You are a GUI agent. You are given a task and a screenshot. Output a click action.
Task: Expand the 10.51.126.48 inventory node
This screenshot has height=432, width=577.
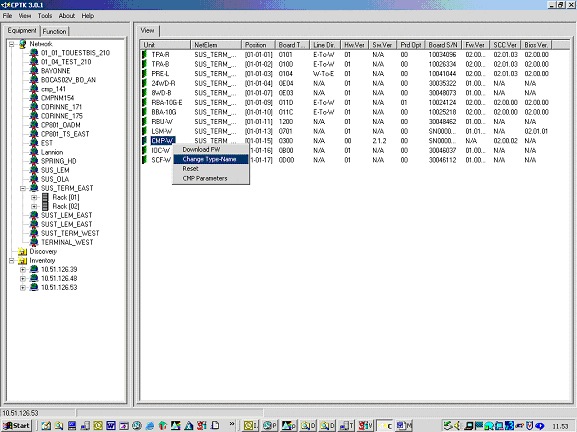tap(23, 279)
